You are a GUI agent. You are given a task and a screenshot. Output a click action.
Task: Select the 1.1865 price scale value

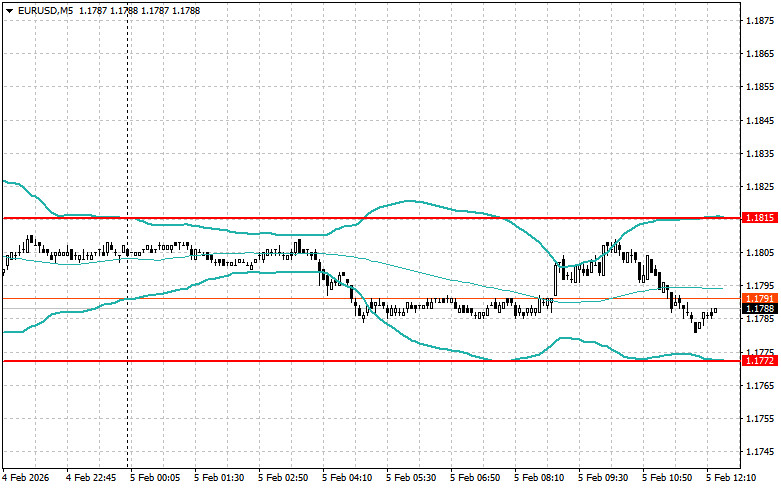pyautogui.click(x=760, y=53)
